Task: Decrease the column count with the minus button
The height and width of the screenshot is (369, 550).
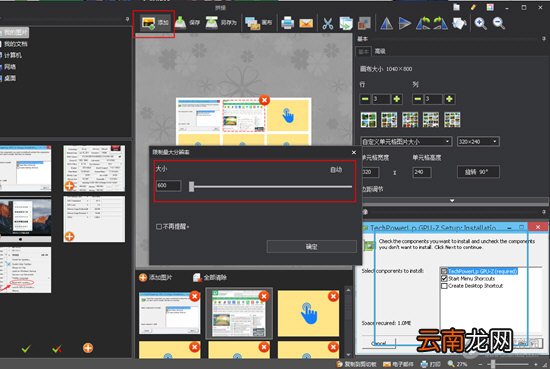Action: pos(417,99)
